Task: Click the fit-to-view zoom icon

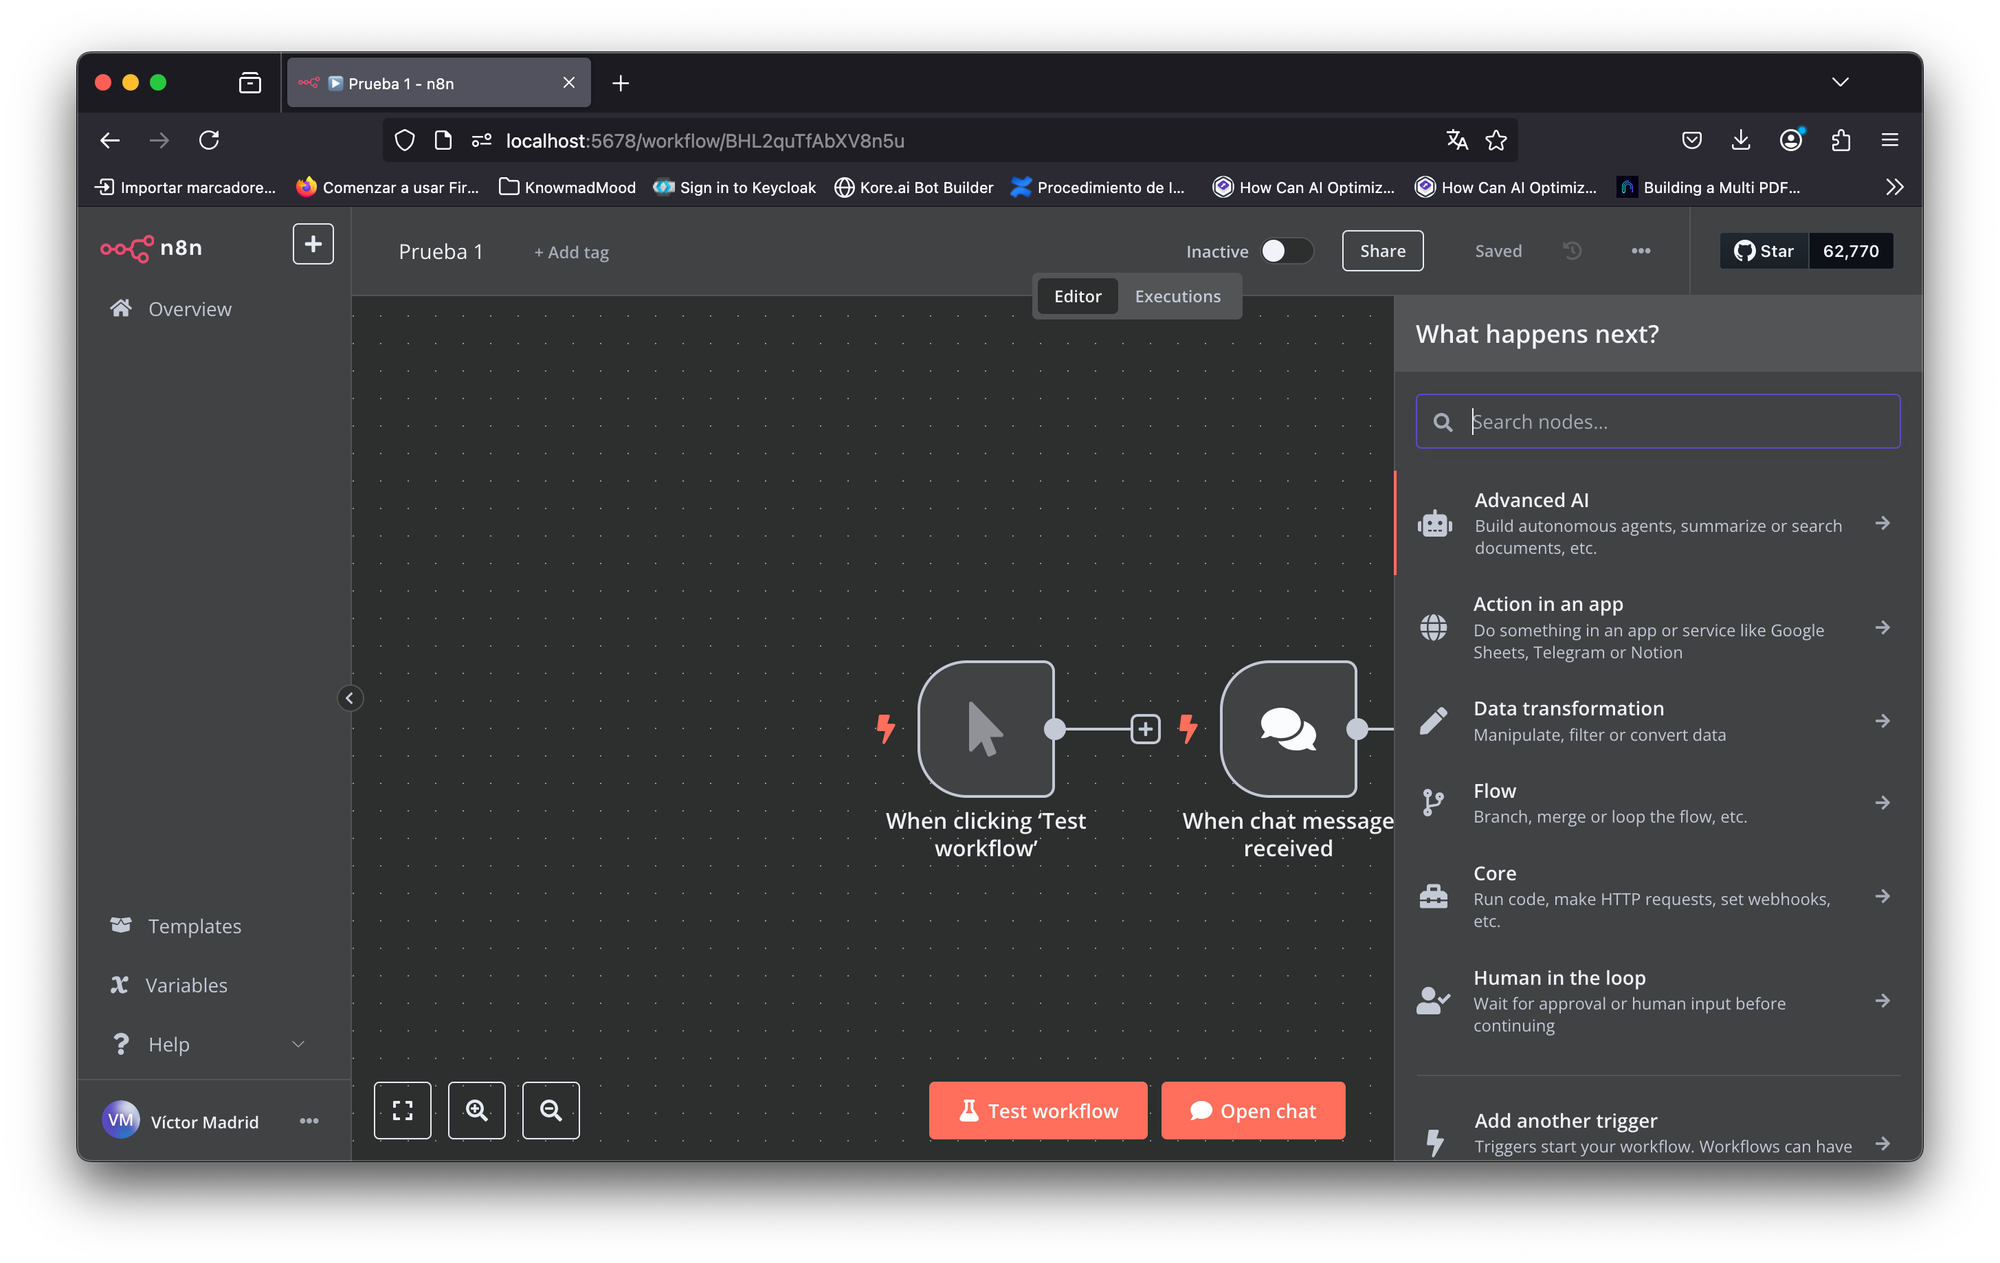Action: [402, 1110]
